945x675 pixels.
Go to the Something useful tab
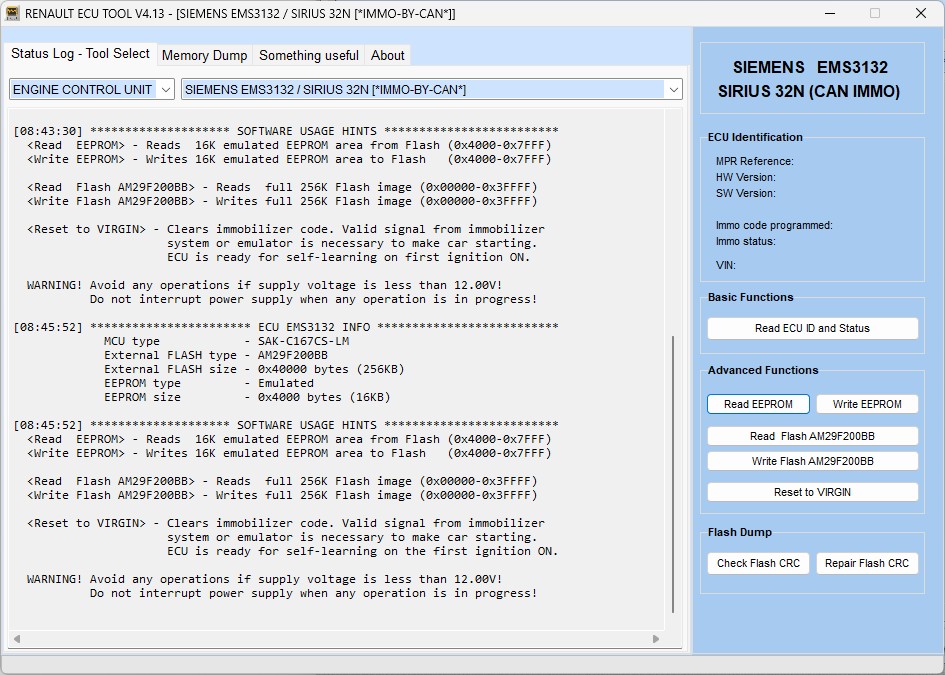(x=309, y=55)
